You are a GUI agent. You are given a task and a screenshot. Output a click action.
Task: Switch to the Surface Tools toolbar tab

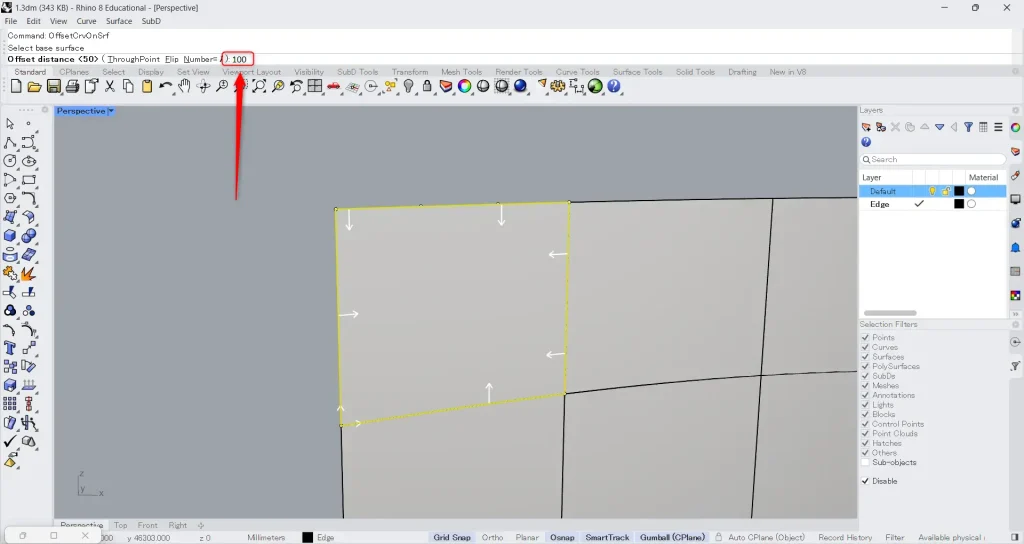pyautogui.click(x=637, y=72)
